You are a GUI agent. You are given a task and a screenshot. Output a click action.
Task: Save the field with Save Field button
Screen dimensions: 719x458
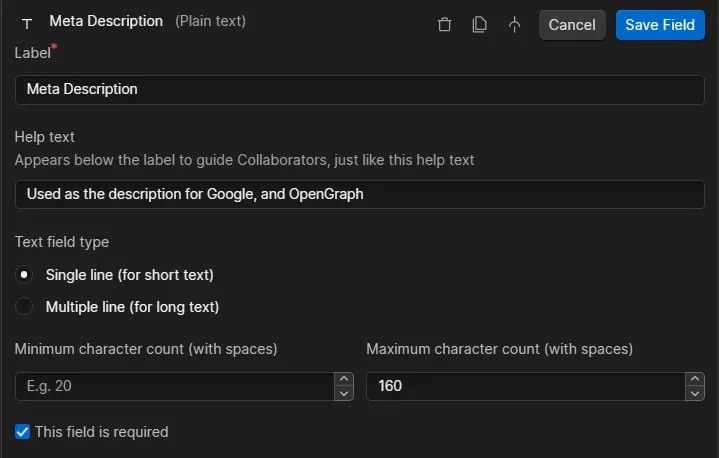[x=659, y=25]
